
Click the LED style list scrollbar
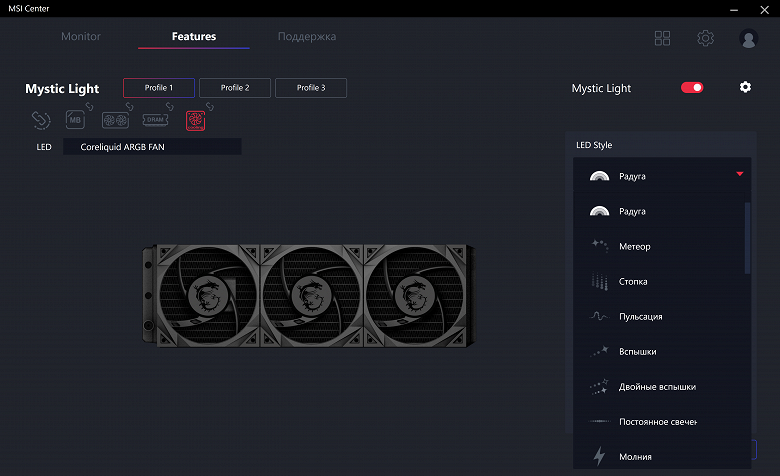pos(747,238)
